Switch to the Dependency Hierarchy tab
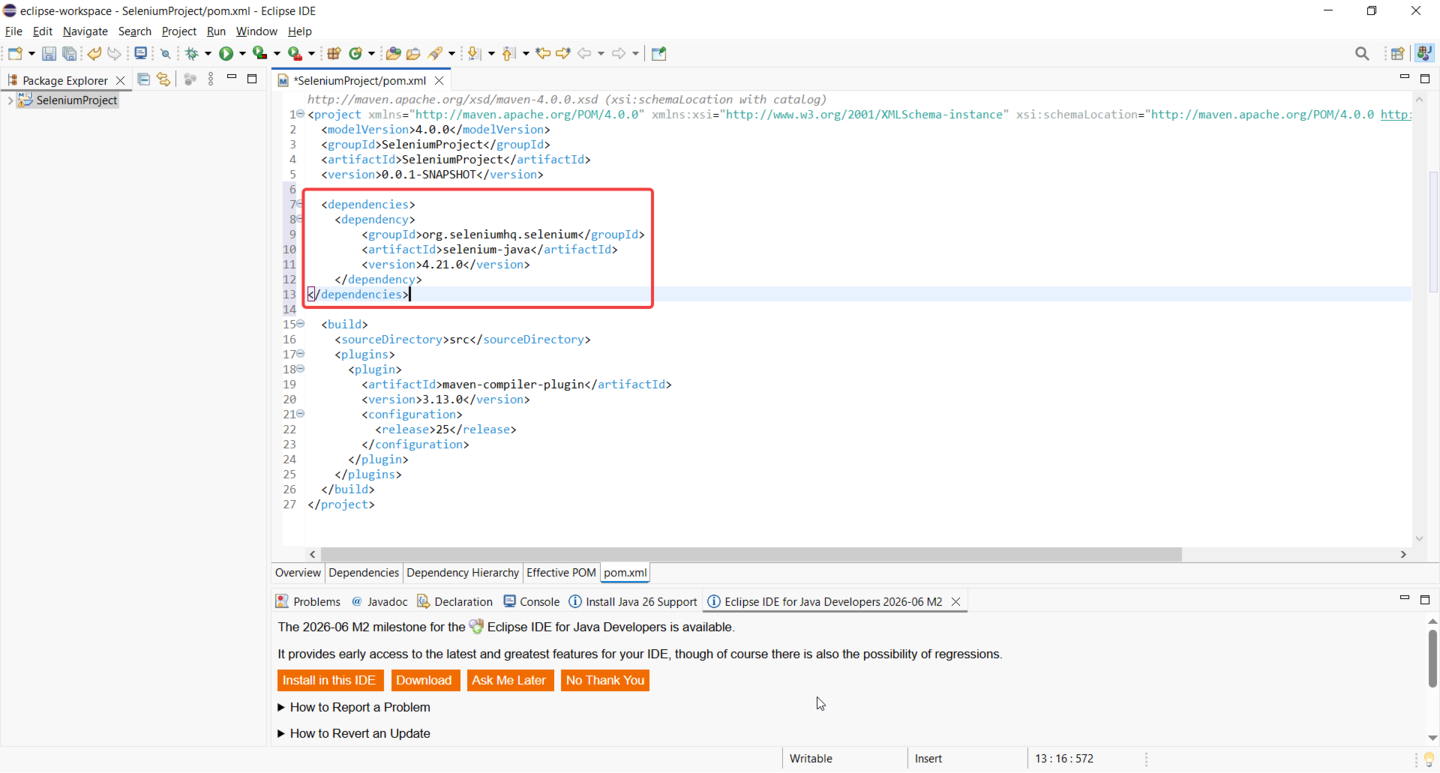The image size is (1440, 773). point(462,573)
